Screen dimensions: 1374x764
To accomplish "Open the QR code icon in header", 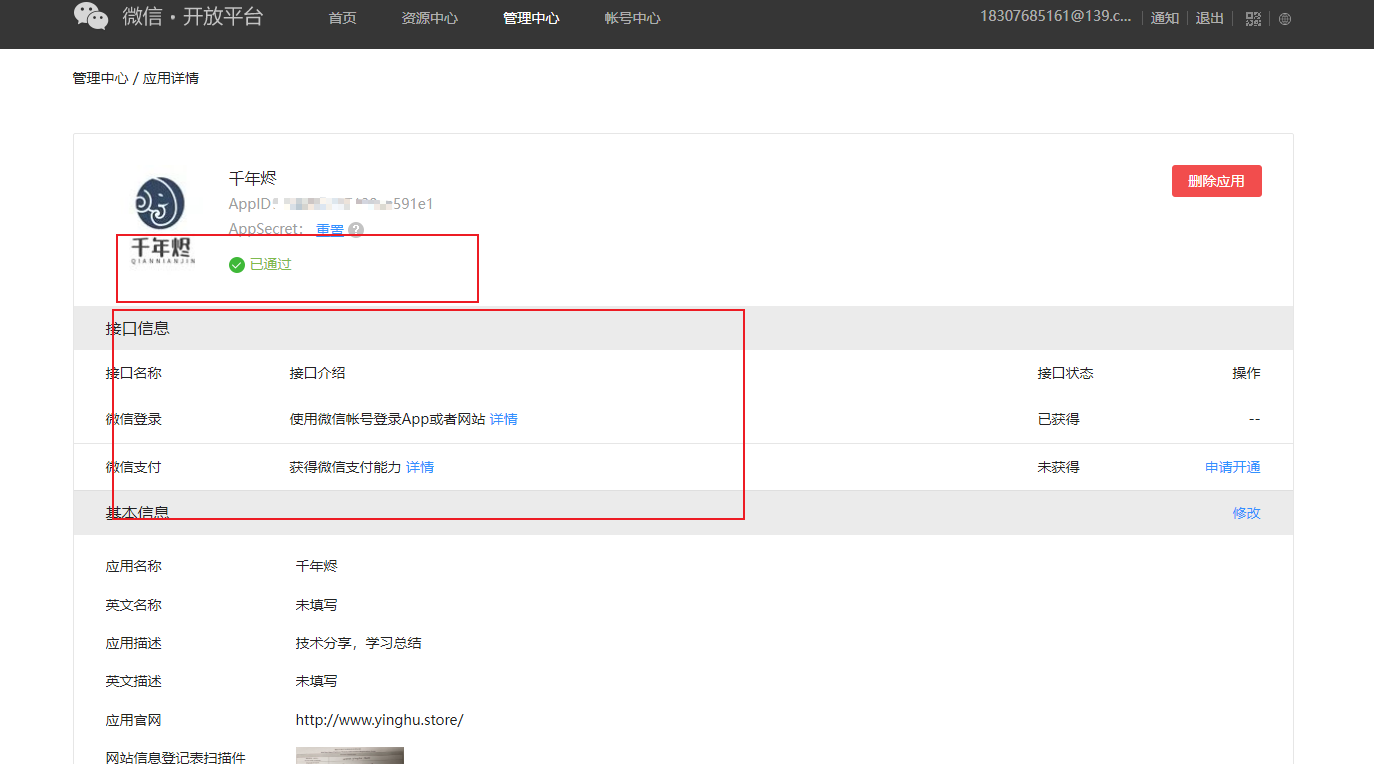I will pos(1253,18).
